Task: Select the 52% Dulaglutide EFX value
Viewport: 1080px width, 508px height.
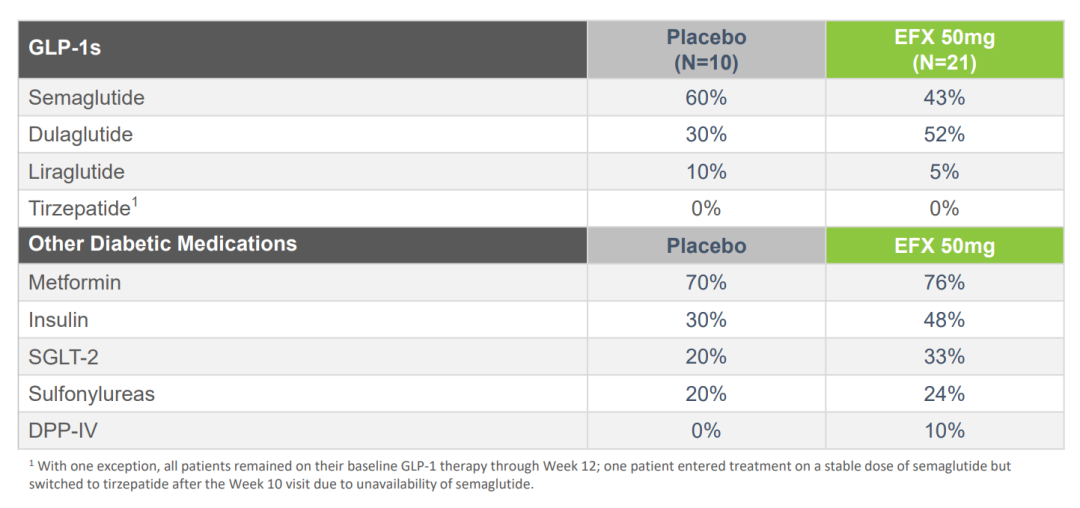Action: [944, 134]
